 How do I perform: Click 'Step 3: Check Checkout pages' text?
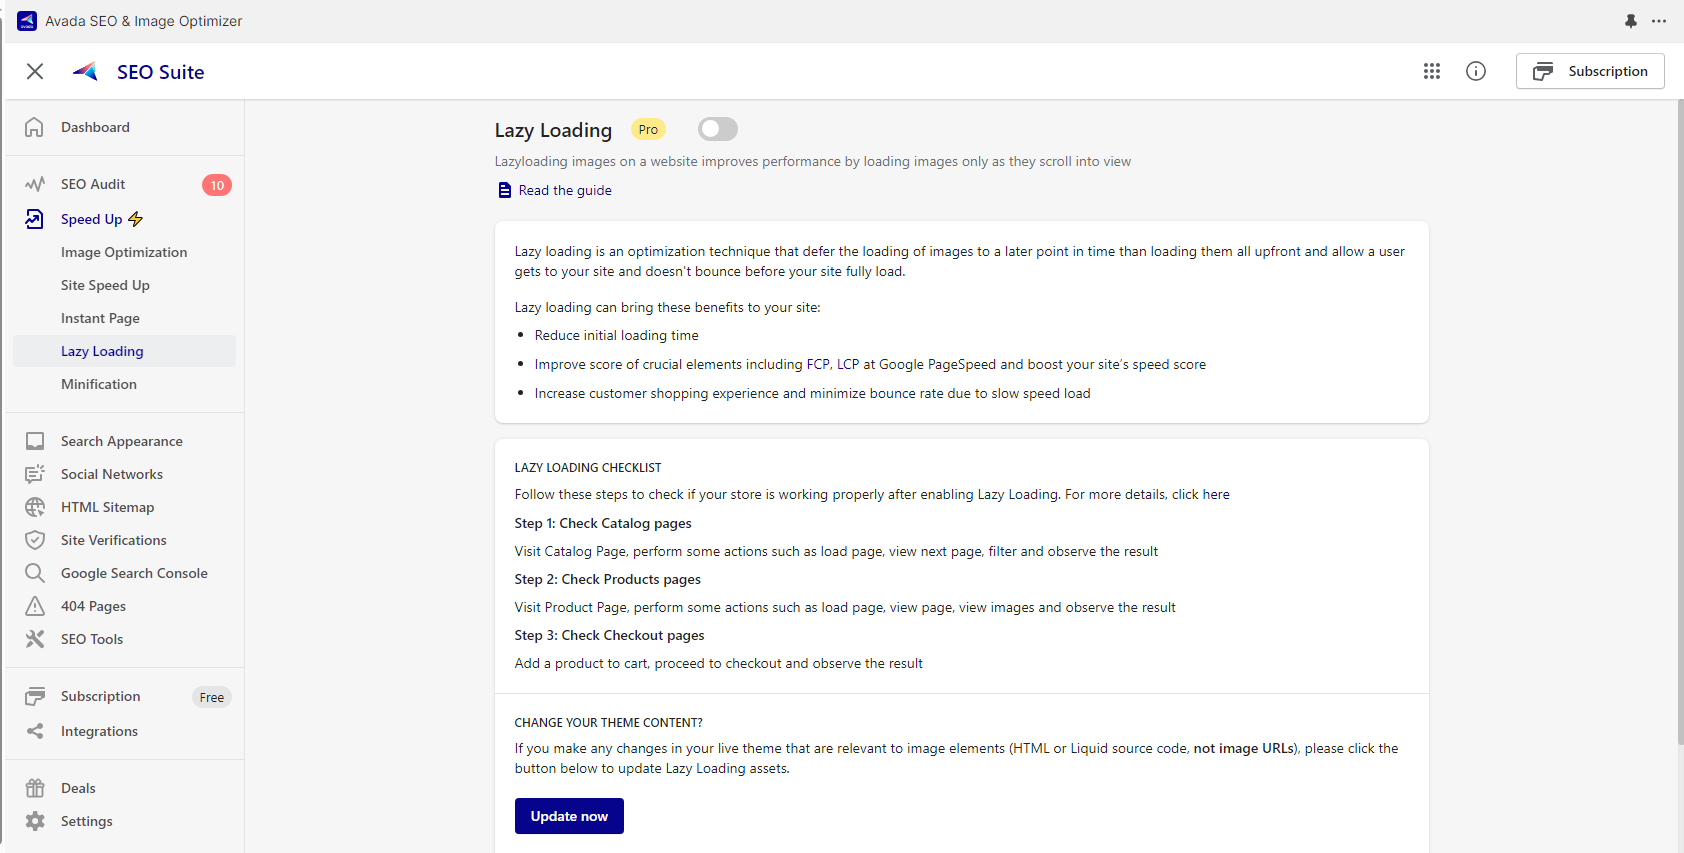[609, 635]
